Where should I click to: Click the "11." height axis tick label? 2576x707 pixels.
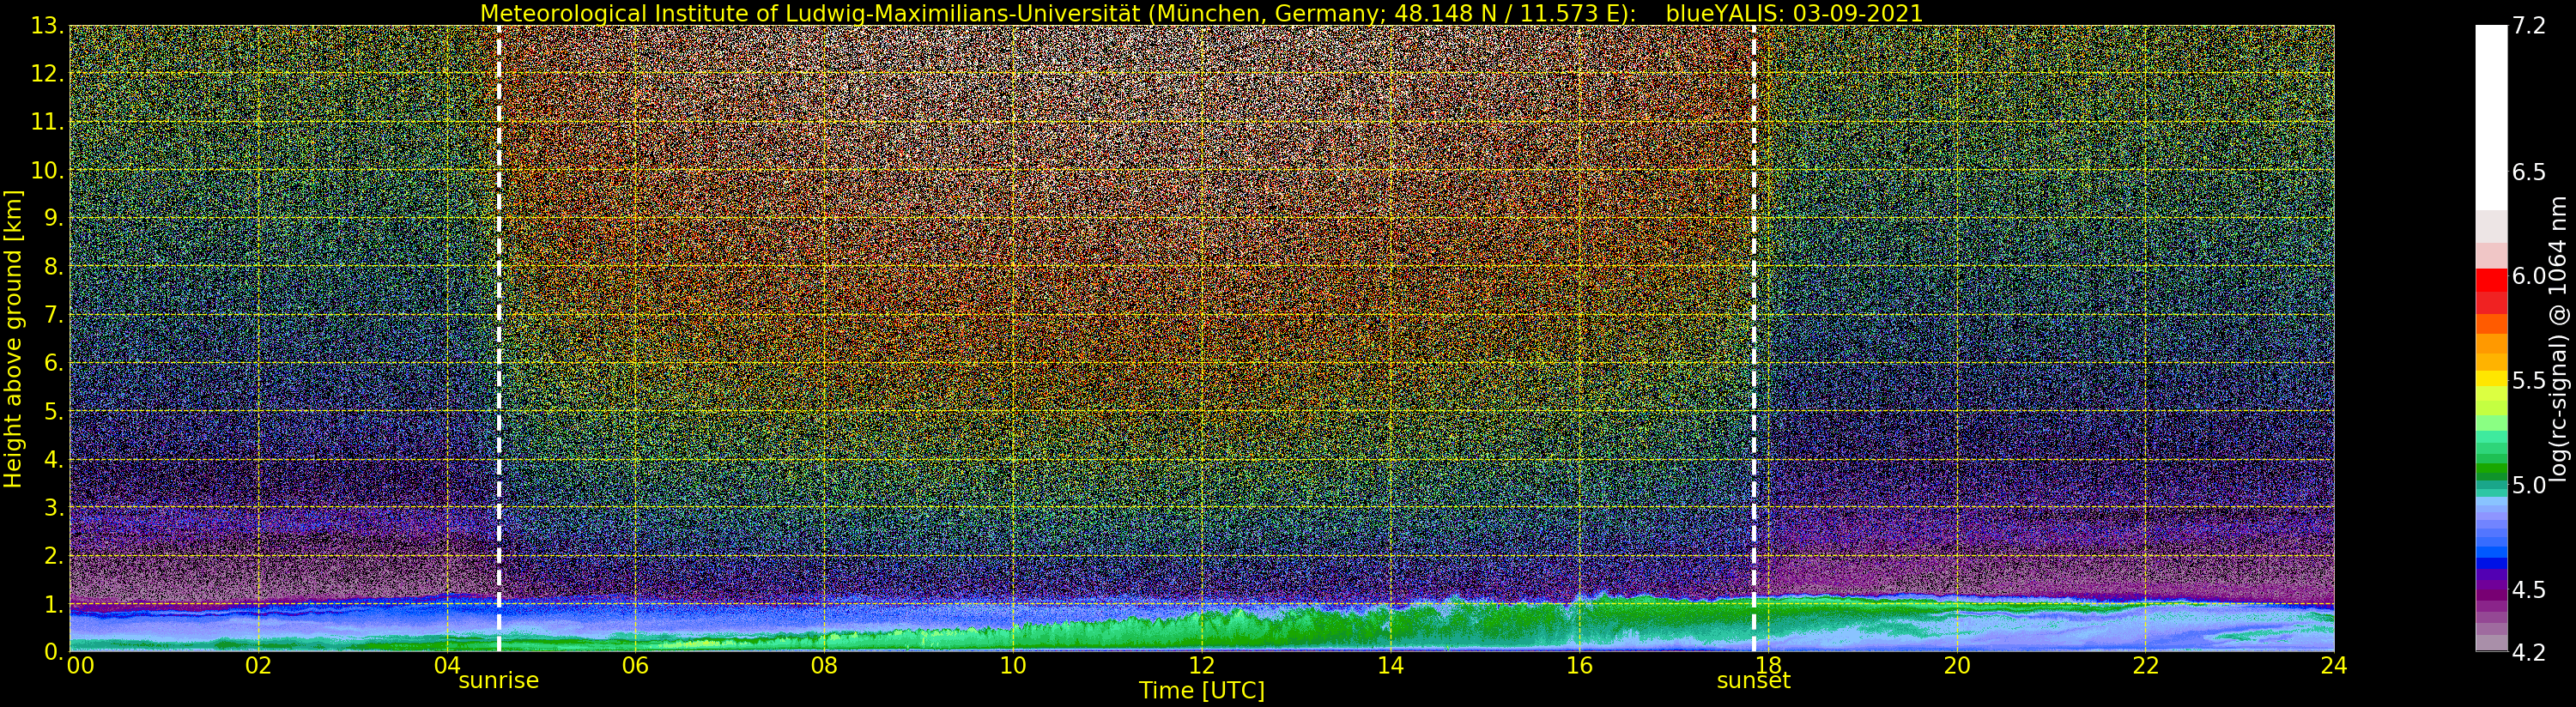47,122
